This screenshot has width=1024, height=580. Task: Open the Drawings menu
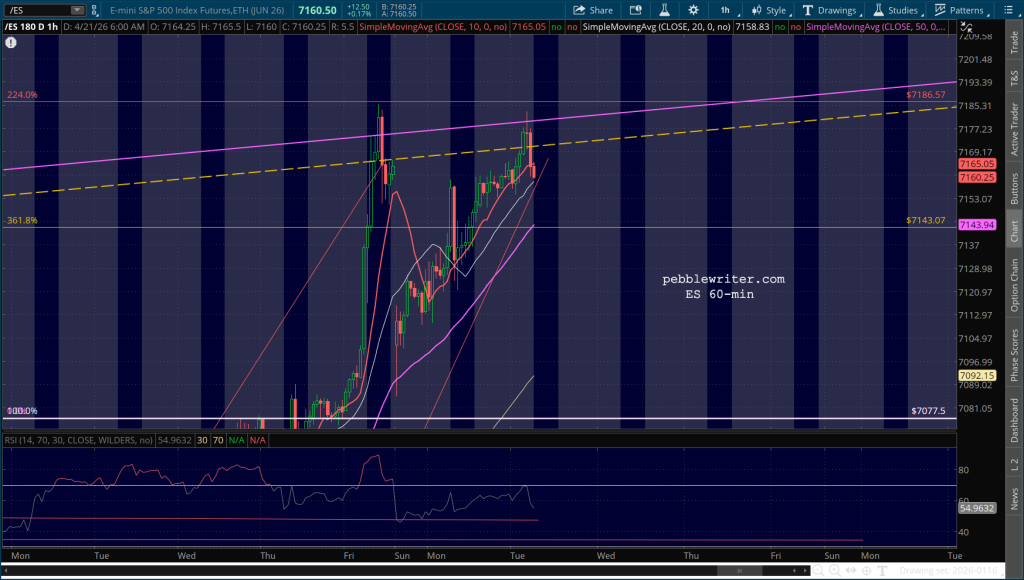click(831, 10)
